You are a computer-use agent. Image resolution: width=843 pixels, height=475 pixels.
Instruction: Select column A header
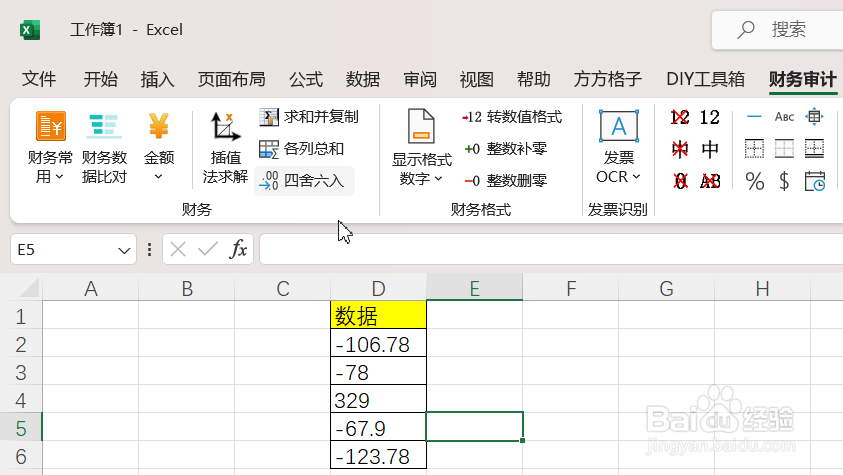91,289
